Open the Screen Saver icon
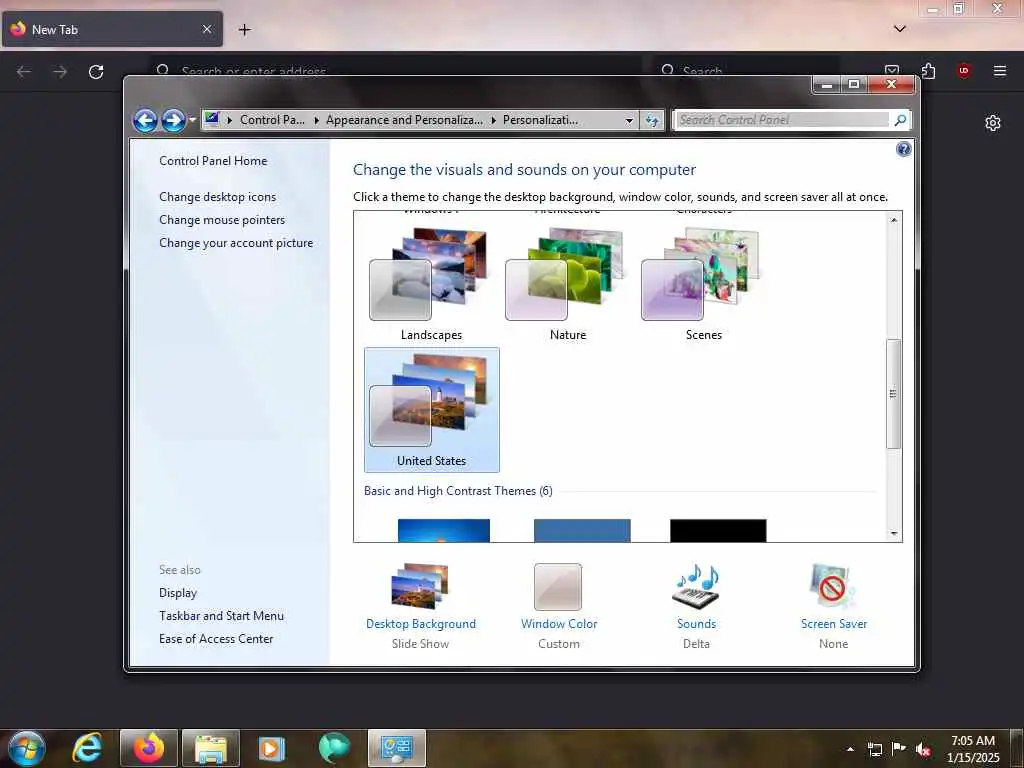 (833, 586)
